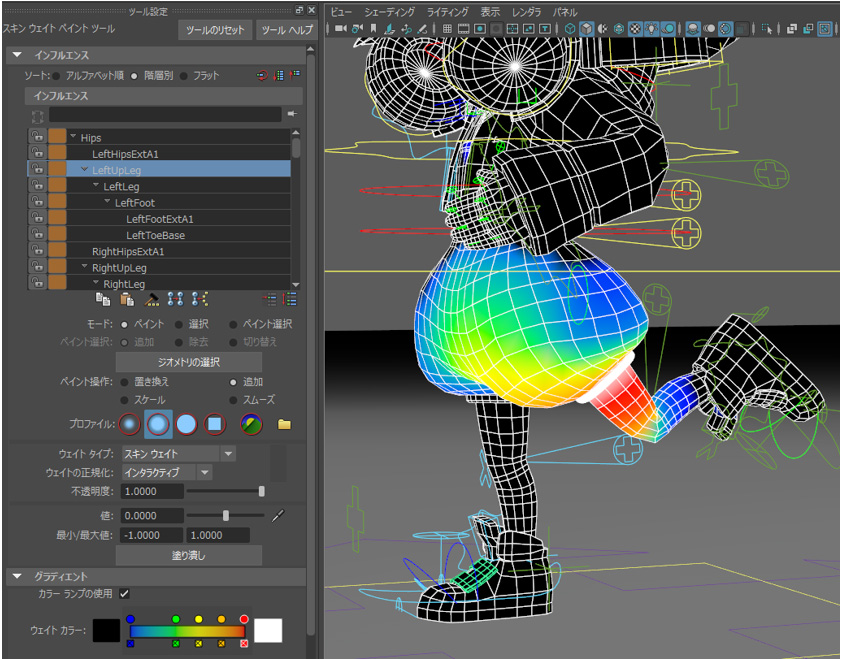Click the influence search input field

tap(165, 114)
